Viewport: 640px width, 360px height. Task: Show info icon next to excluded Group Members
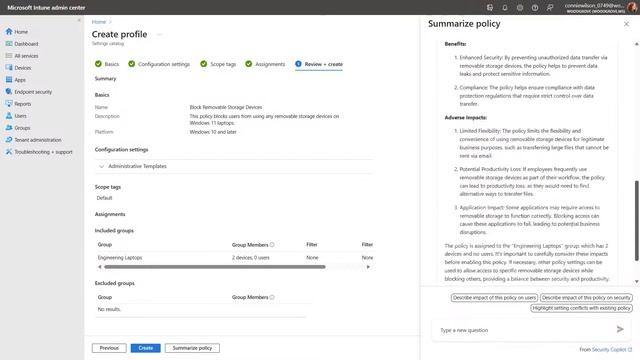272,297
